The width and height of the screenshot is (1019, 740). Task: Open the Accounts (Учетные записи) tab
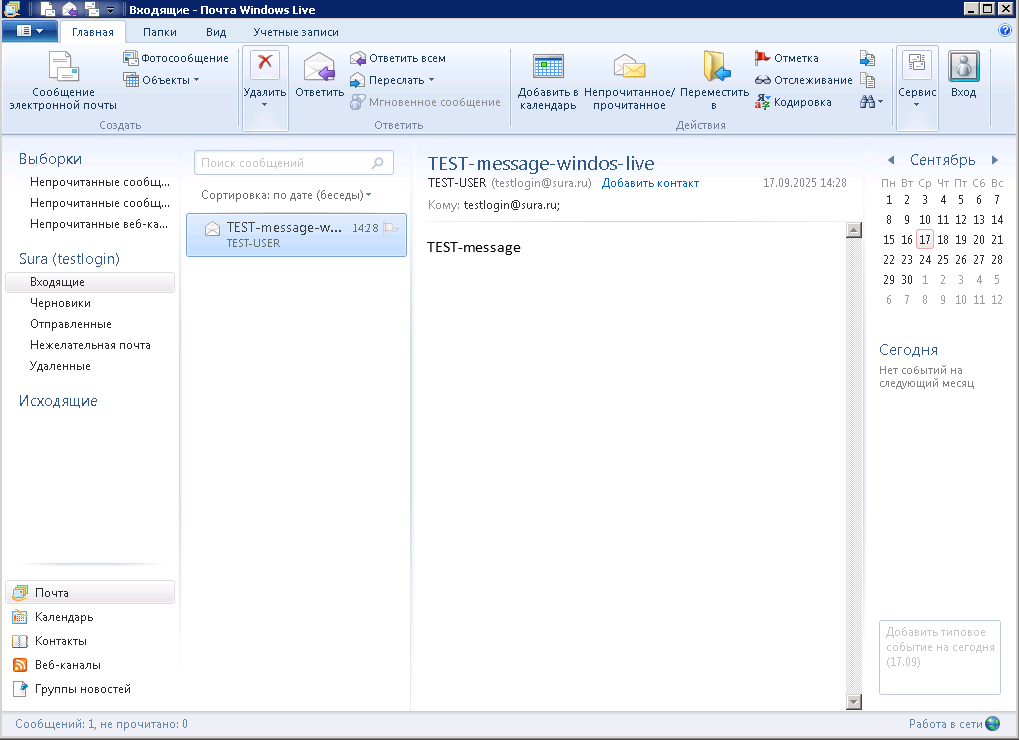282,32
